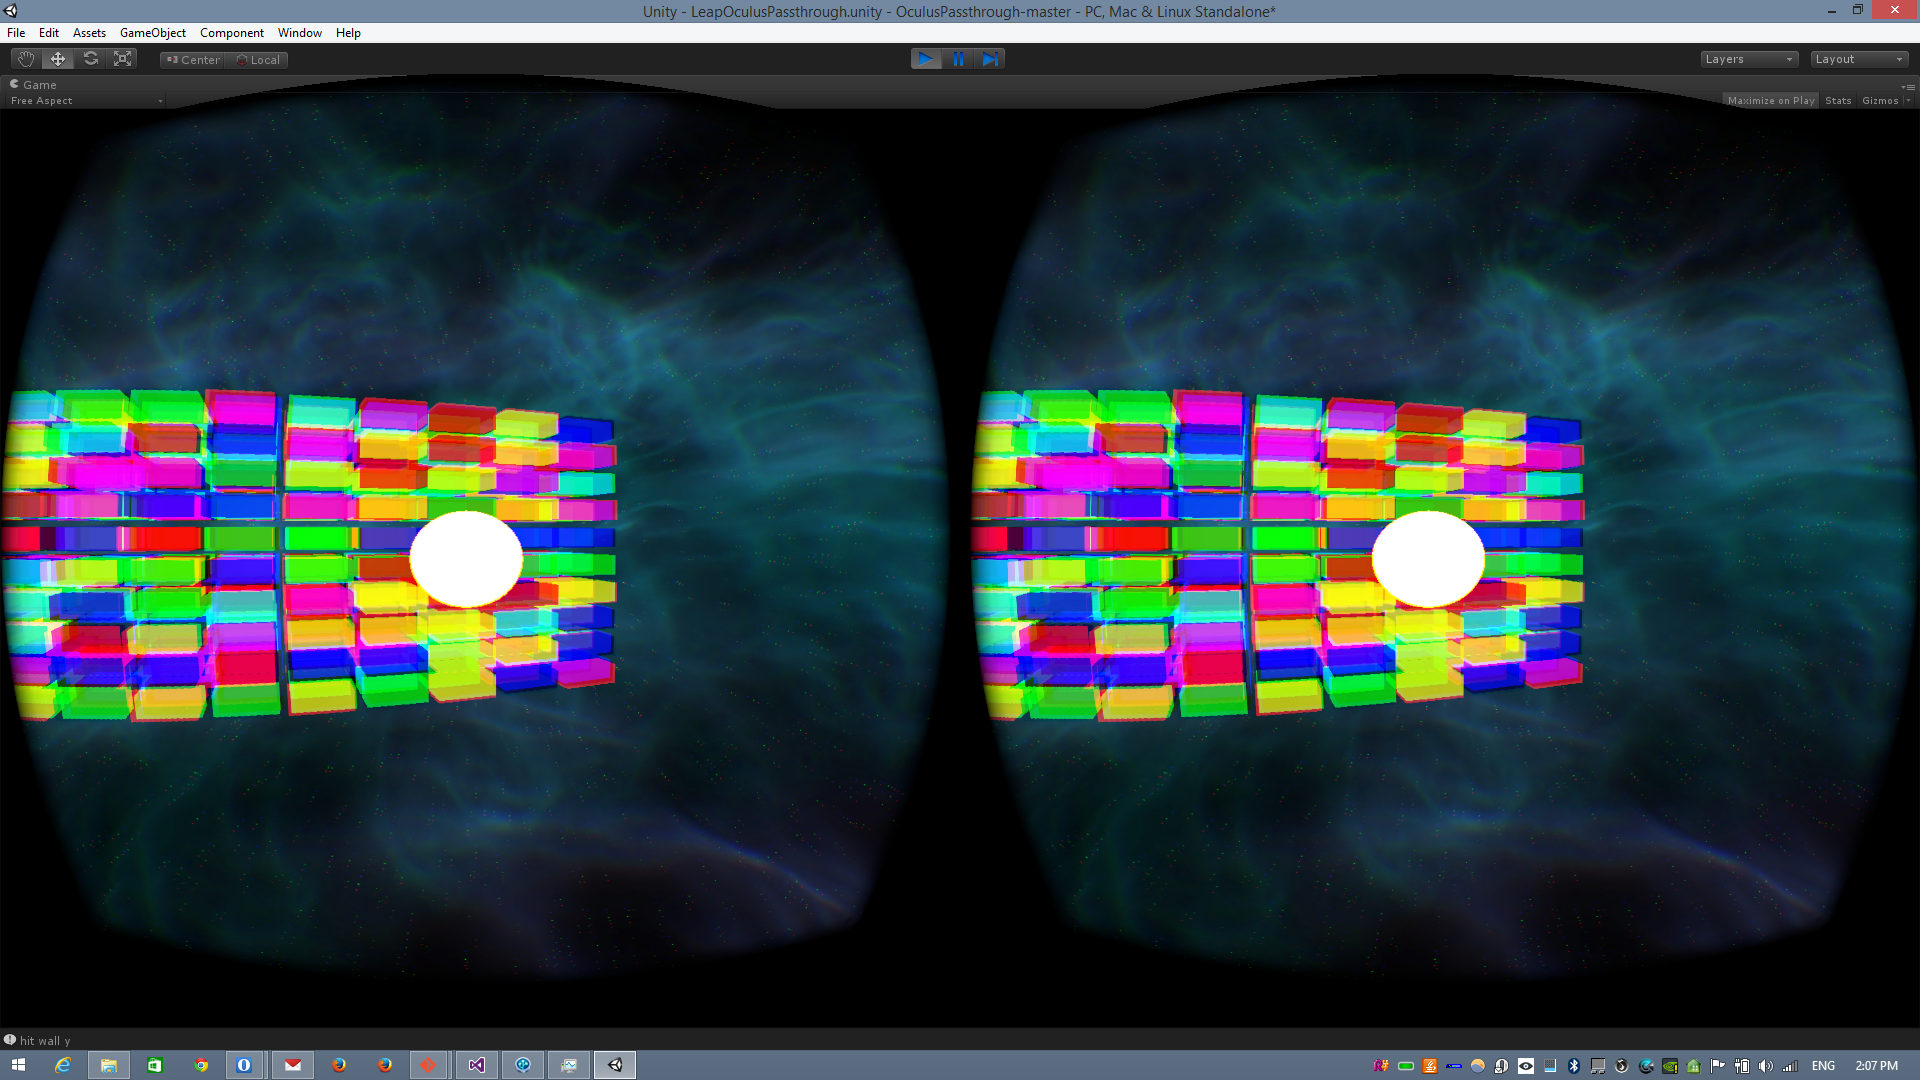Open the GameObject menu
This screenshot has width=1920, height=1080.
point(152,33)
